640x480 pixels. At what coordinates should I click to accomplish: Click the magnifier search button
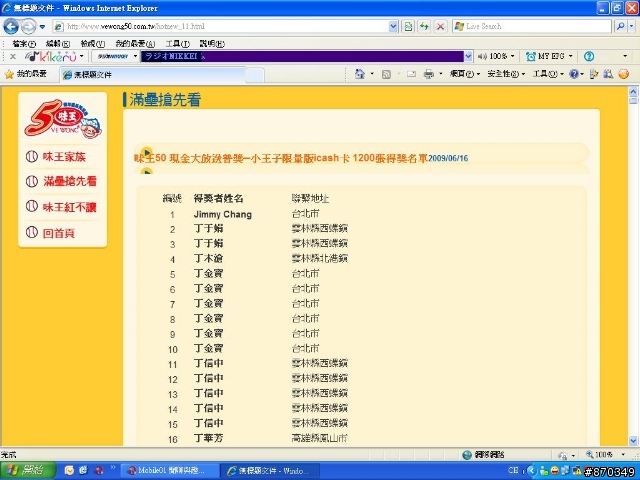[620, 27]
